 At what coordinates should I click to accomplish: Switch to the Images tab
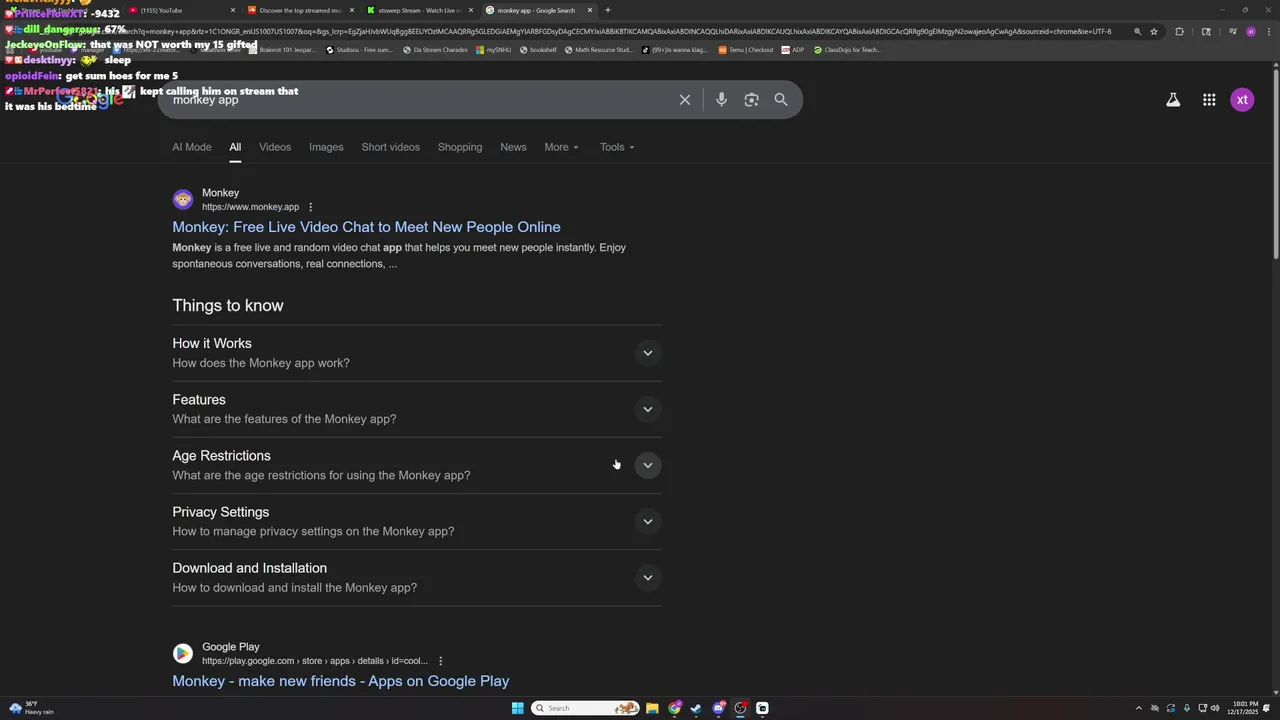coord(326,147)
